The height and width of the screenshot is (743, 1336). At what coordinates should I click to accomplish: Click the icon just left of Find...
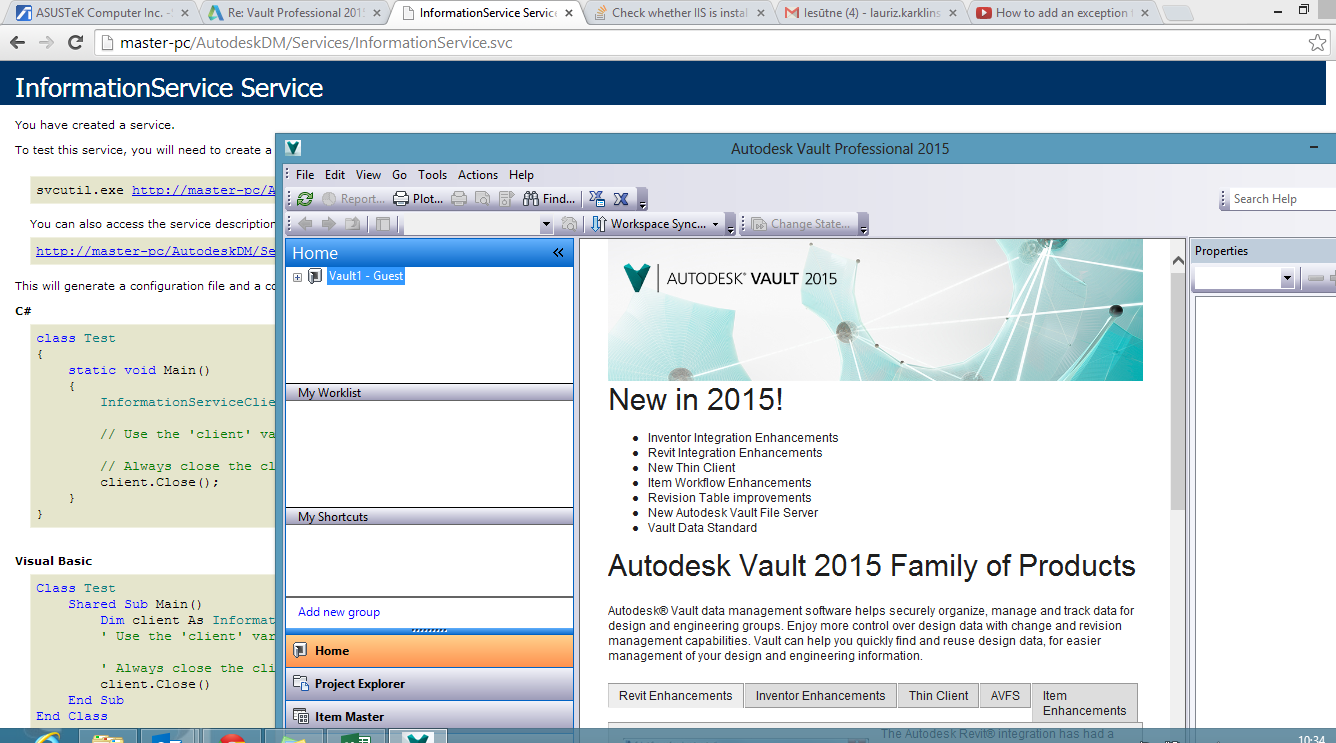coord(505,199)
